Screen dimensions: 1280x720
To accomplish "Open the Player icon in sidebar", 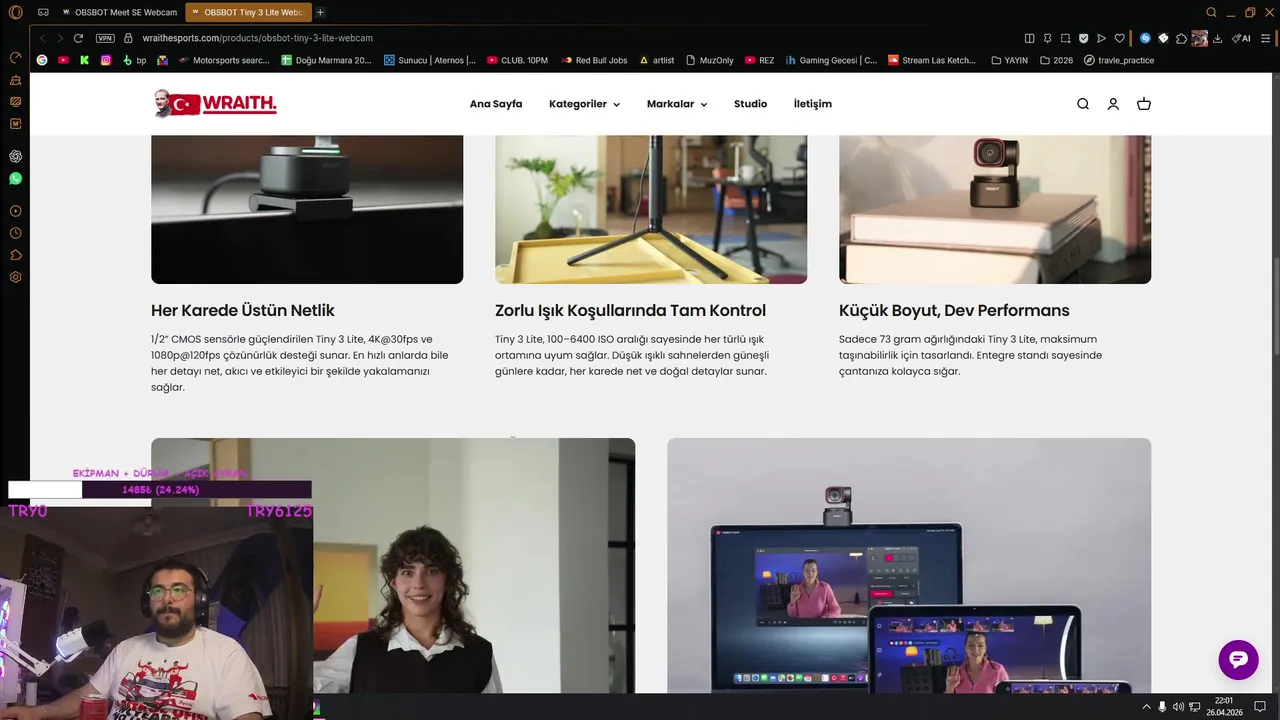I will [15, 211].
